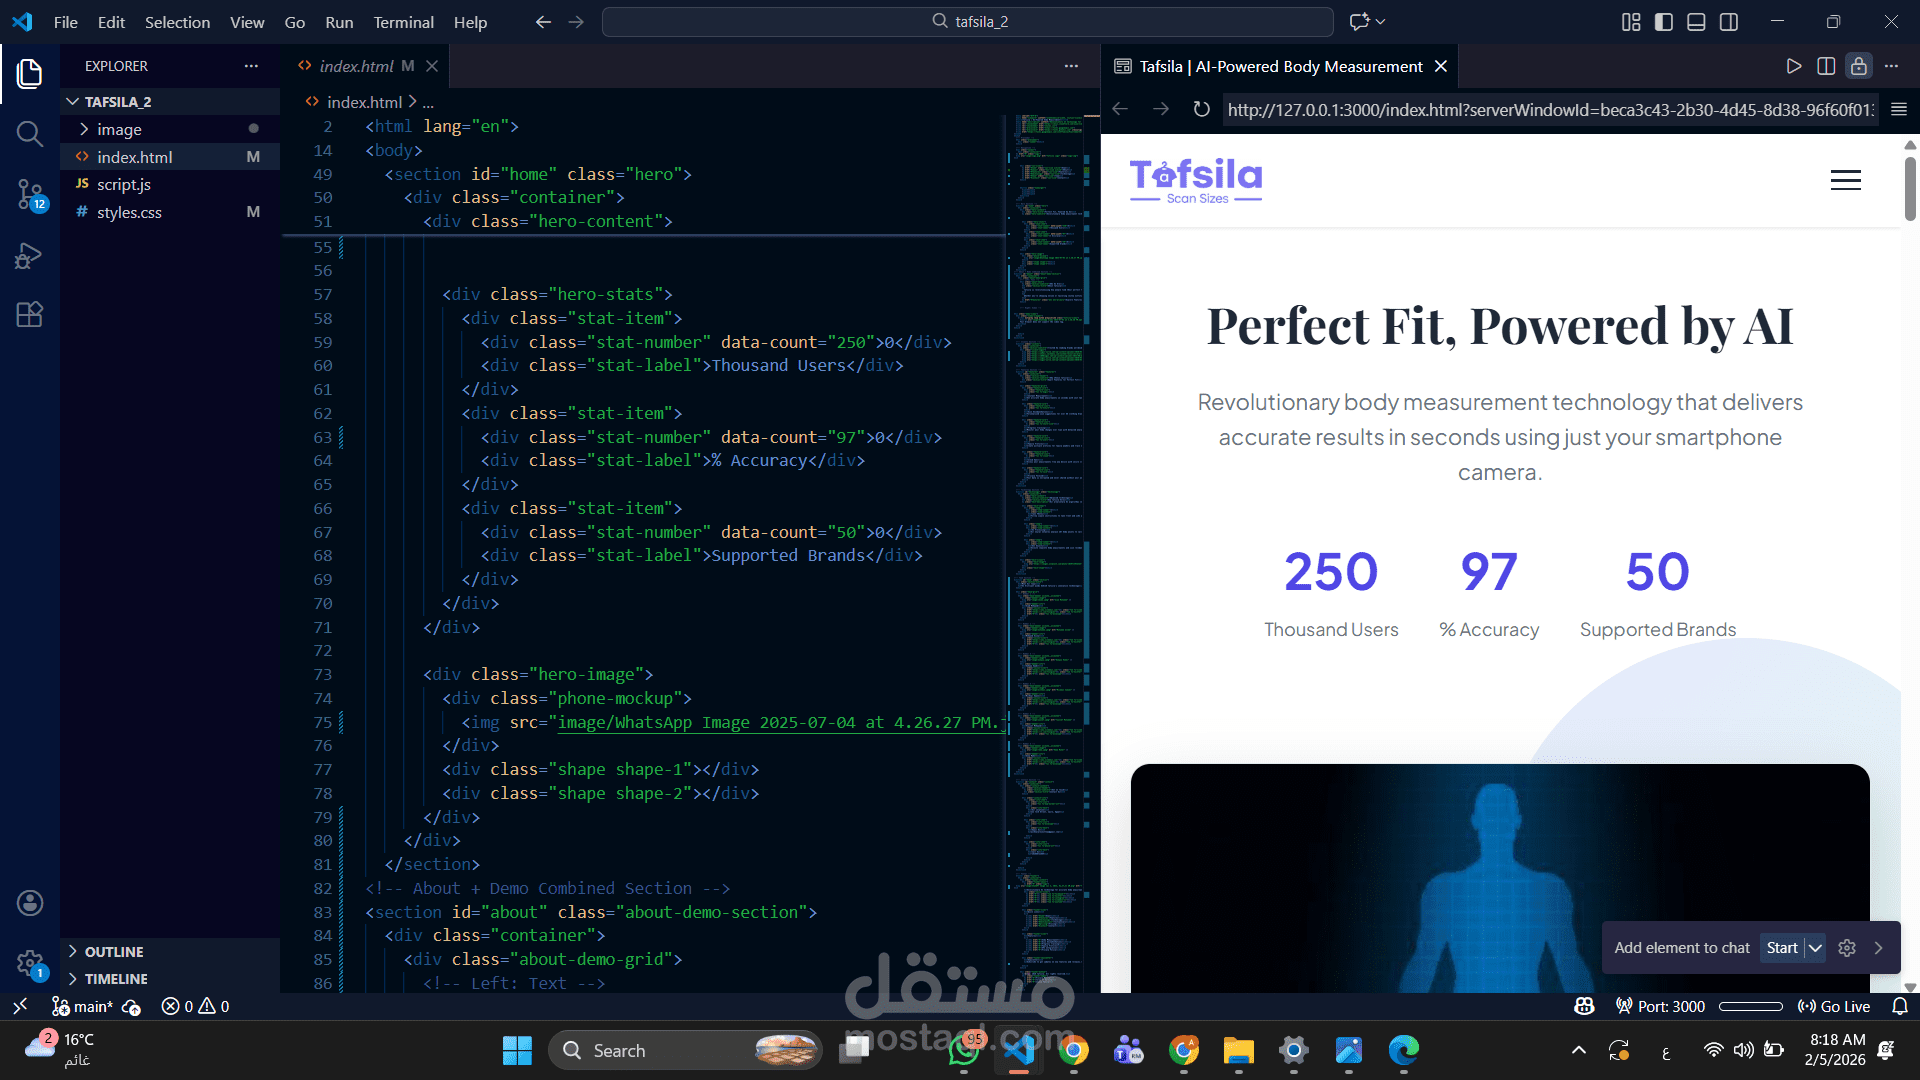
Task: Expand the OUTLINE section
Action: pos(114,951)
